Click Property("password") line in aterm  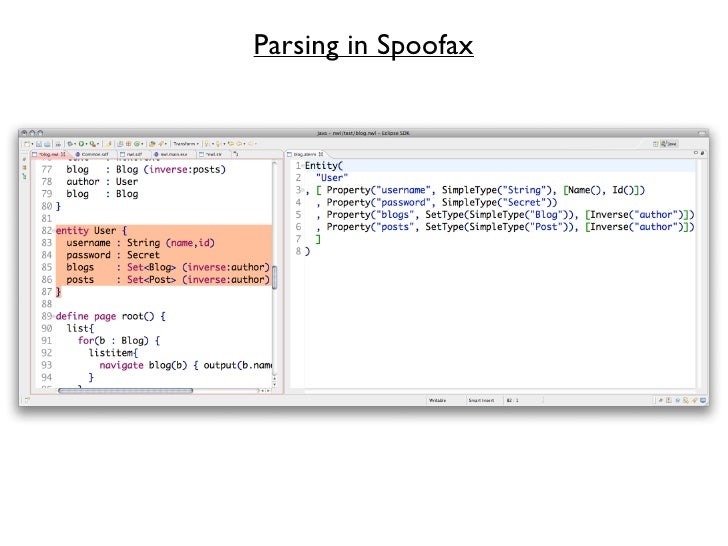click(436, 202)
